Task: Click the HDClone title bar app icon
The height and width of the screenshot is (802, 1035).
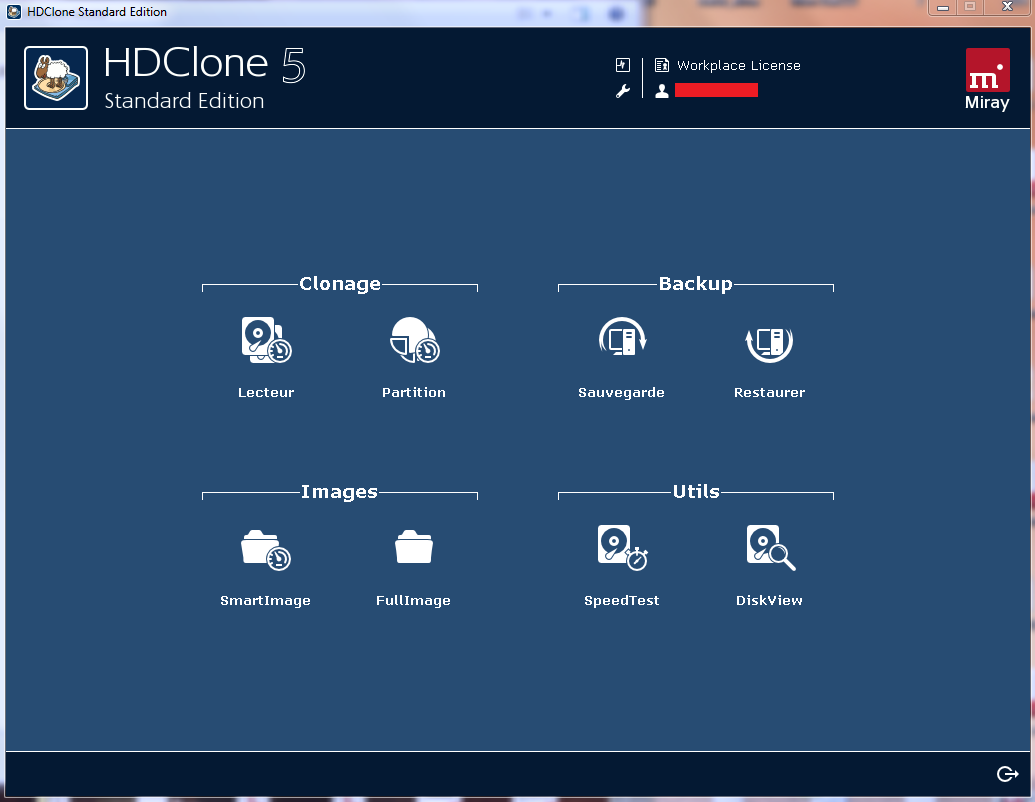Action: click(x=14, y=11)
